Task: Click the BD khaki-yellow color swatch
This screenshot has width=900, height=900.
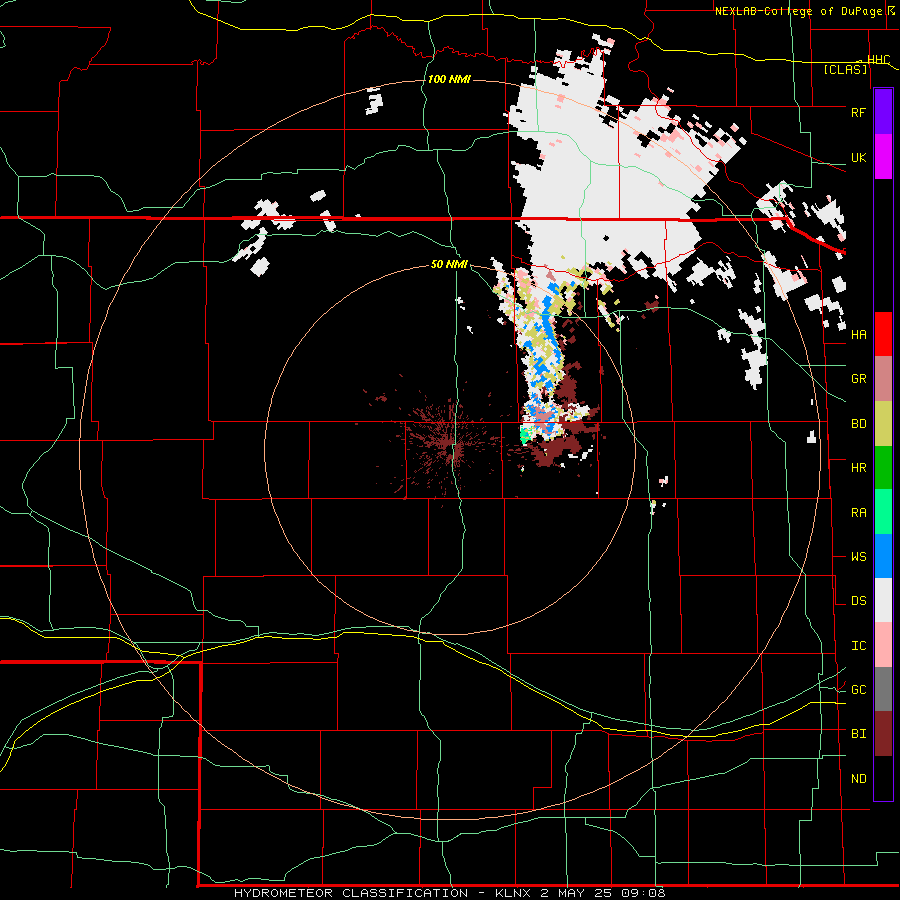Action: [x=883, y=424]
